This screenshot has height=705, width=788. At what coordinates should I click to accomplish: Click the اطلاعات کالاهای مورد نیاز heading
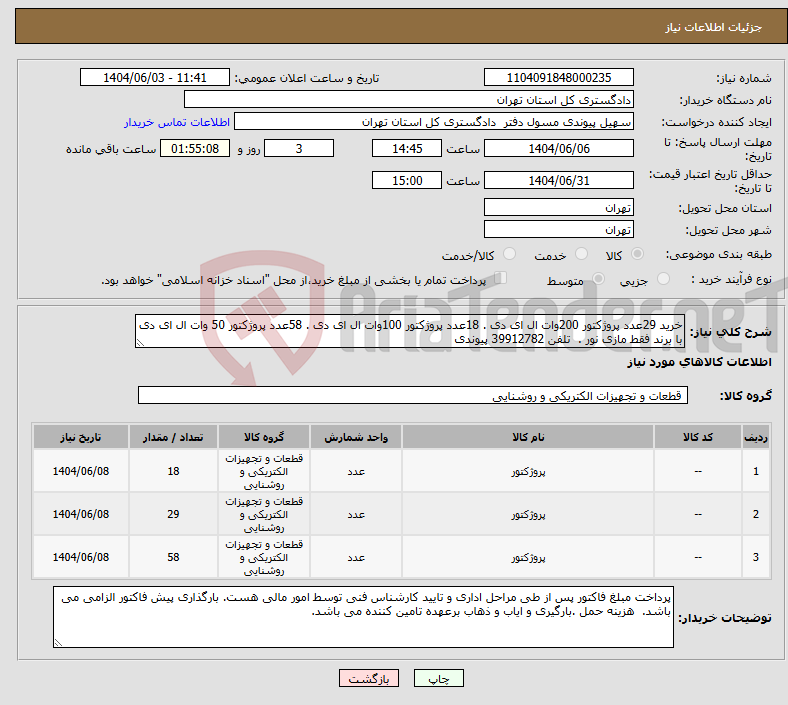[699, 362]
